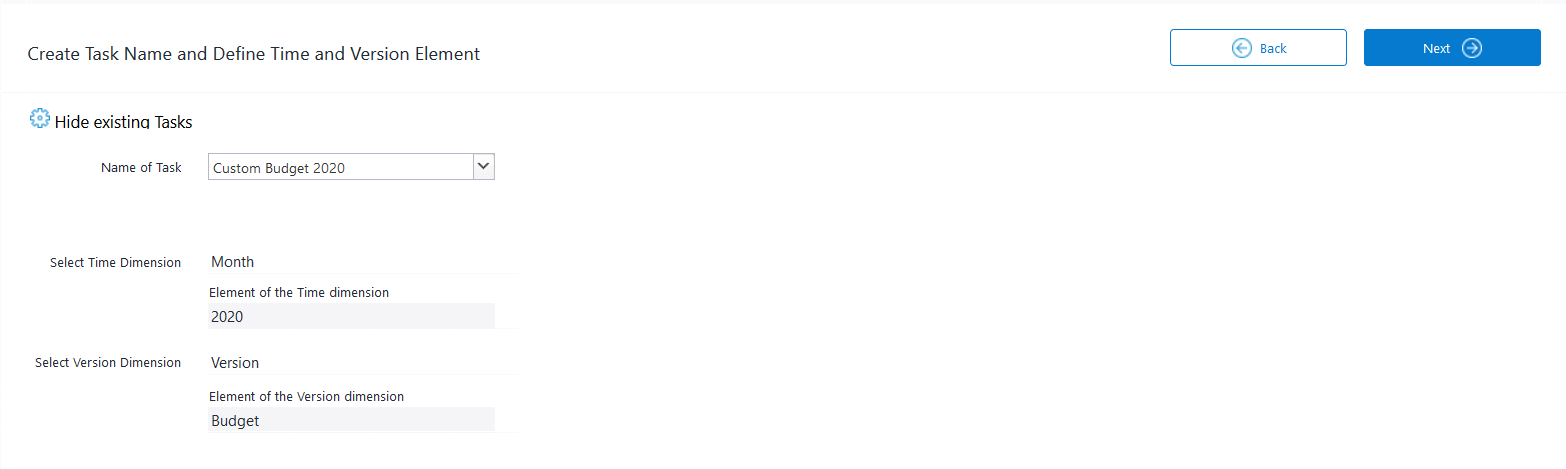Click the word Next inside the blue button

click(x=1436, y=48)
